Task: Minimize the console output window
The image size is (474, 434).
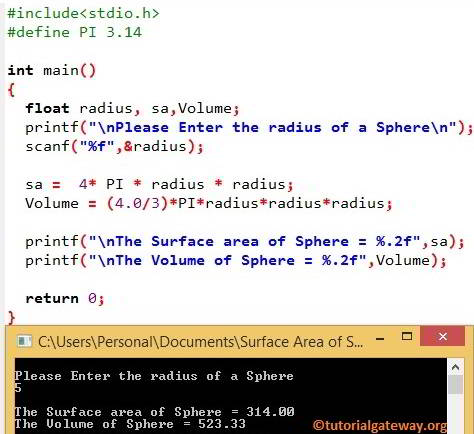Action: [380, 339]
